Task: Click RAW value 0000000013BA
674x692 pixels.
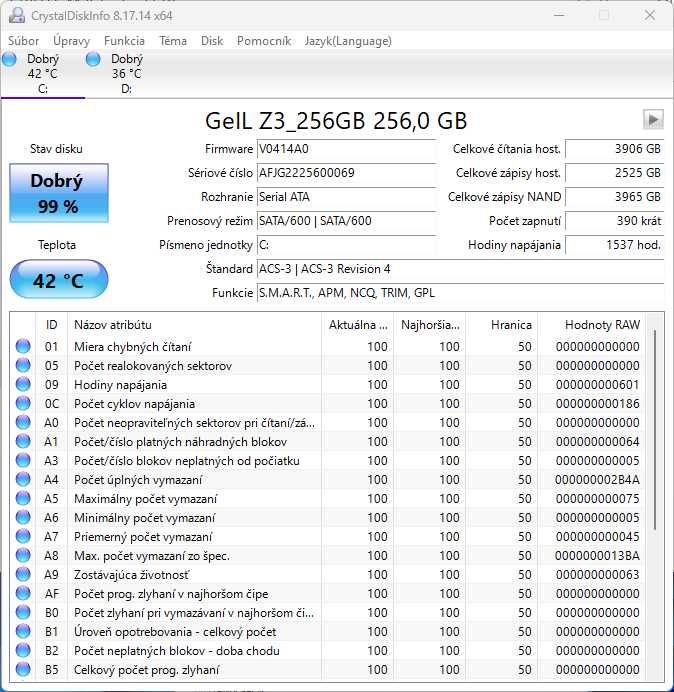Action: click(x=597, y=556)
